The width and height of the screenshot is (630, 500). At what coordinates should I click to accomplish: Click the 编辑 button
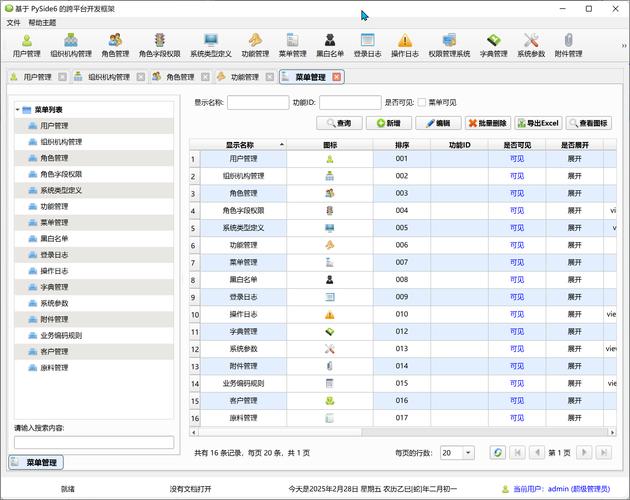pos(438,123)
